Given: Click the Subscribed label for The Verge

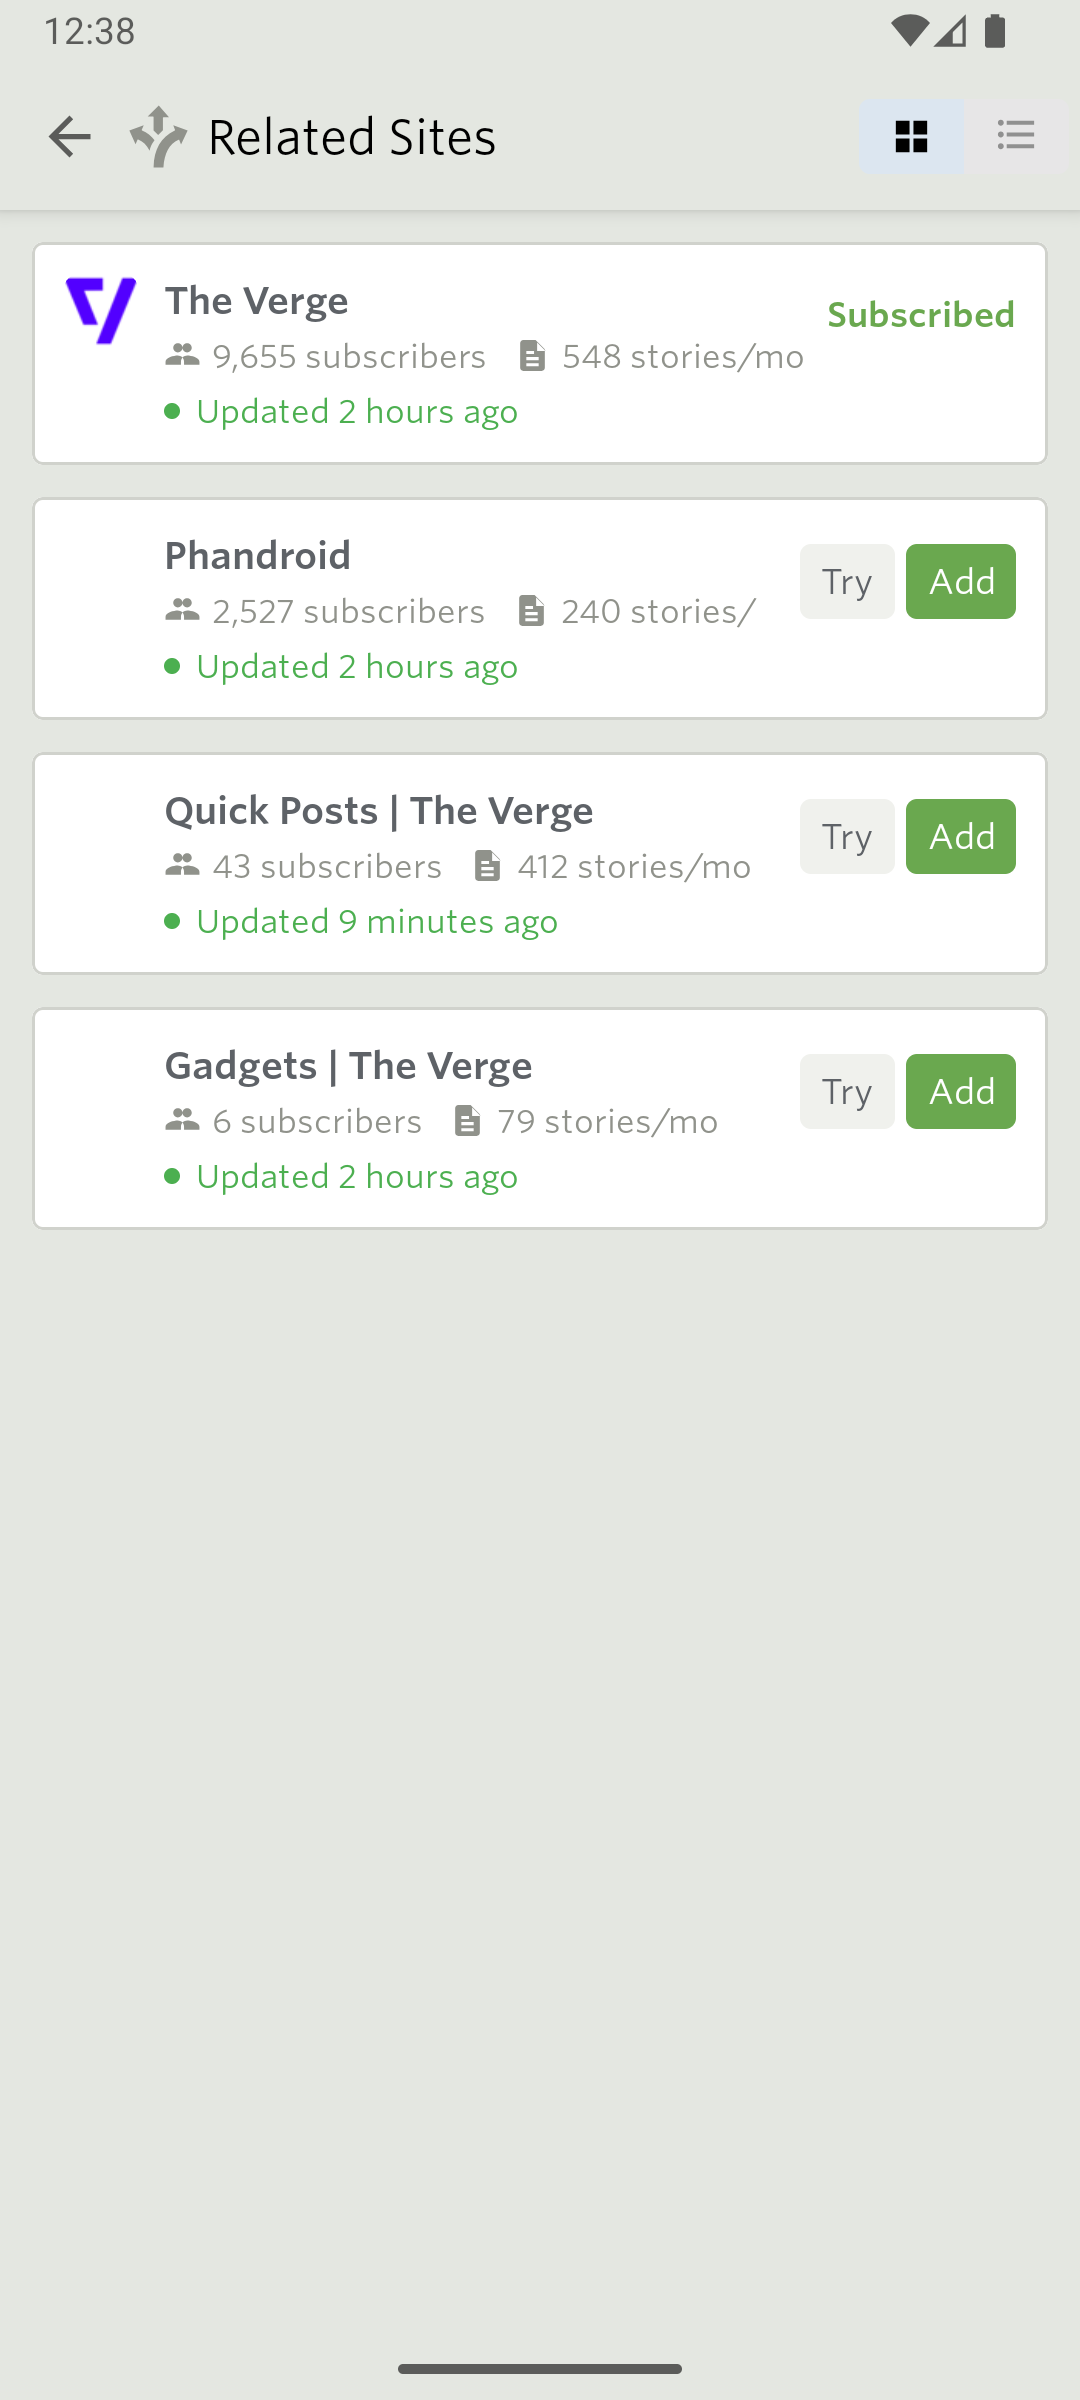Looking at the screenshot, I should point(921,315).
